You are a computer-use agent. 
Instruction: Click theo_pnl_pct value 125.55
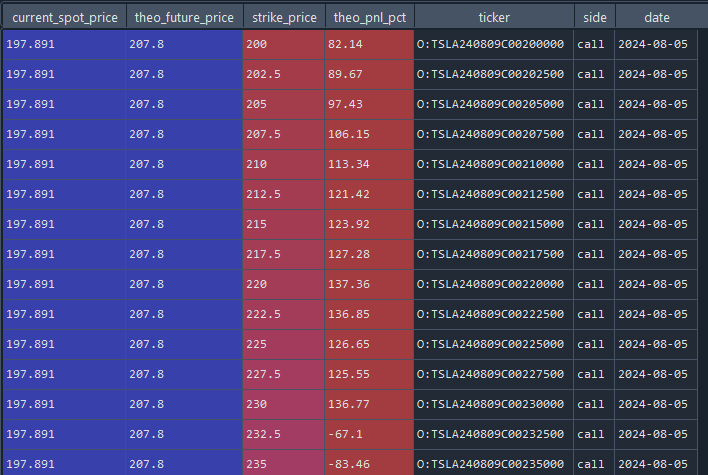click(369, 374)
